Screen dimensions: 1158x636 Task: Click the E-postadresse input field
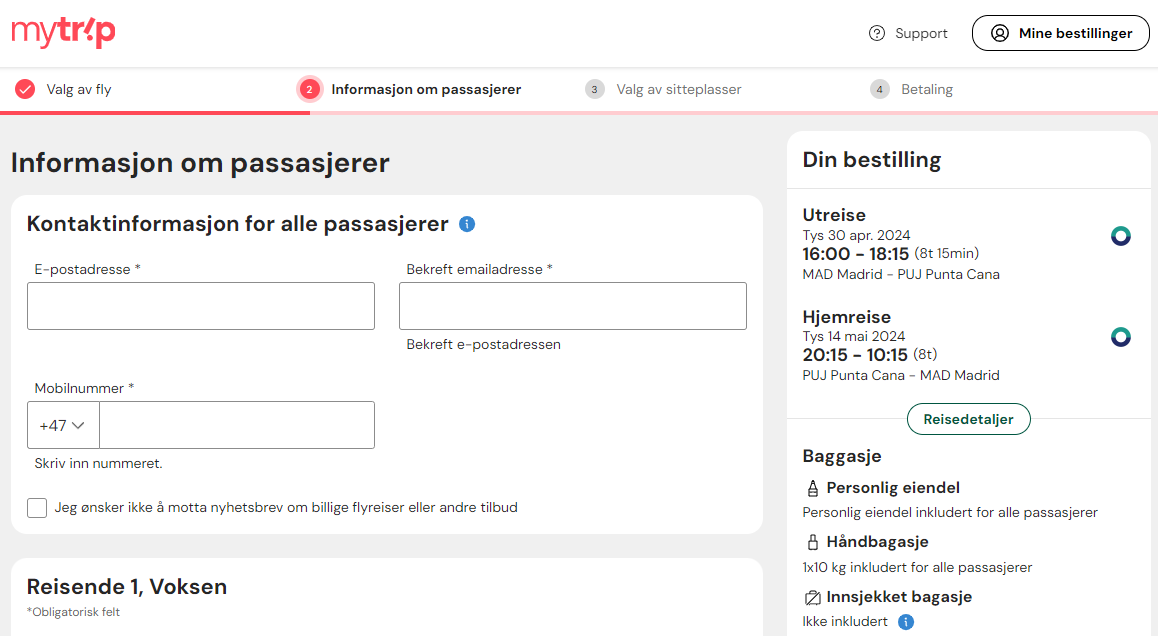(201, 306)
